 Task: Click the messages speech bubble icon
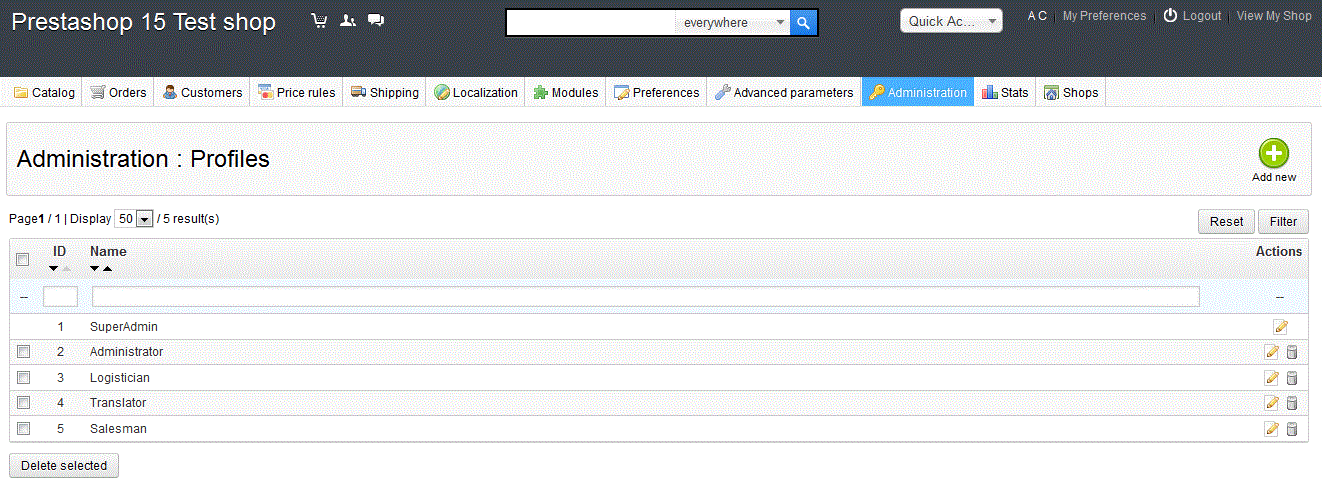coord(376,21)
